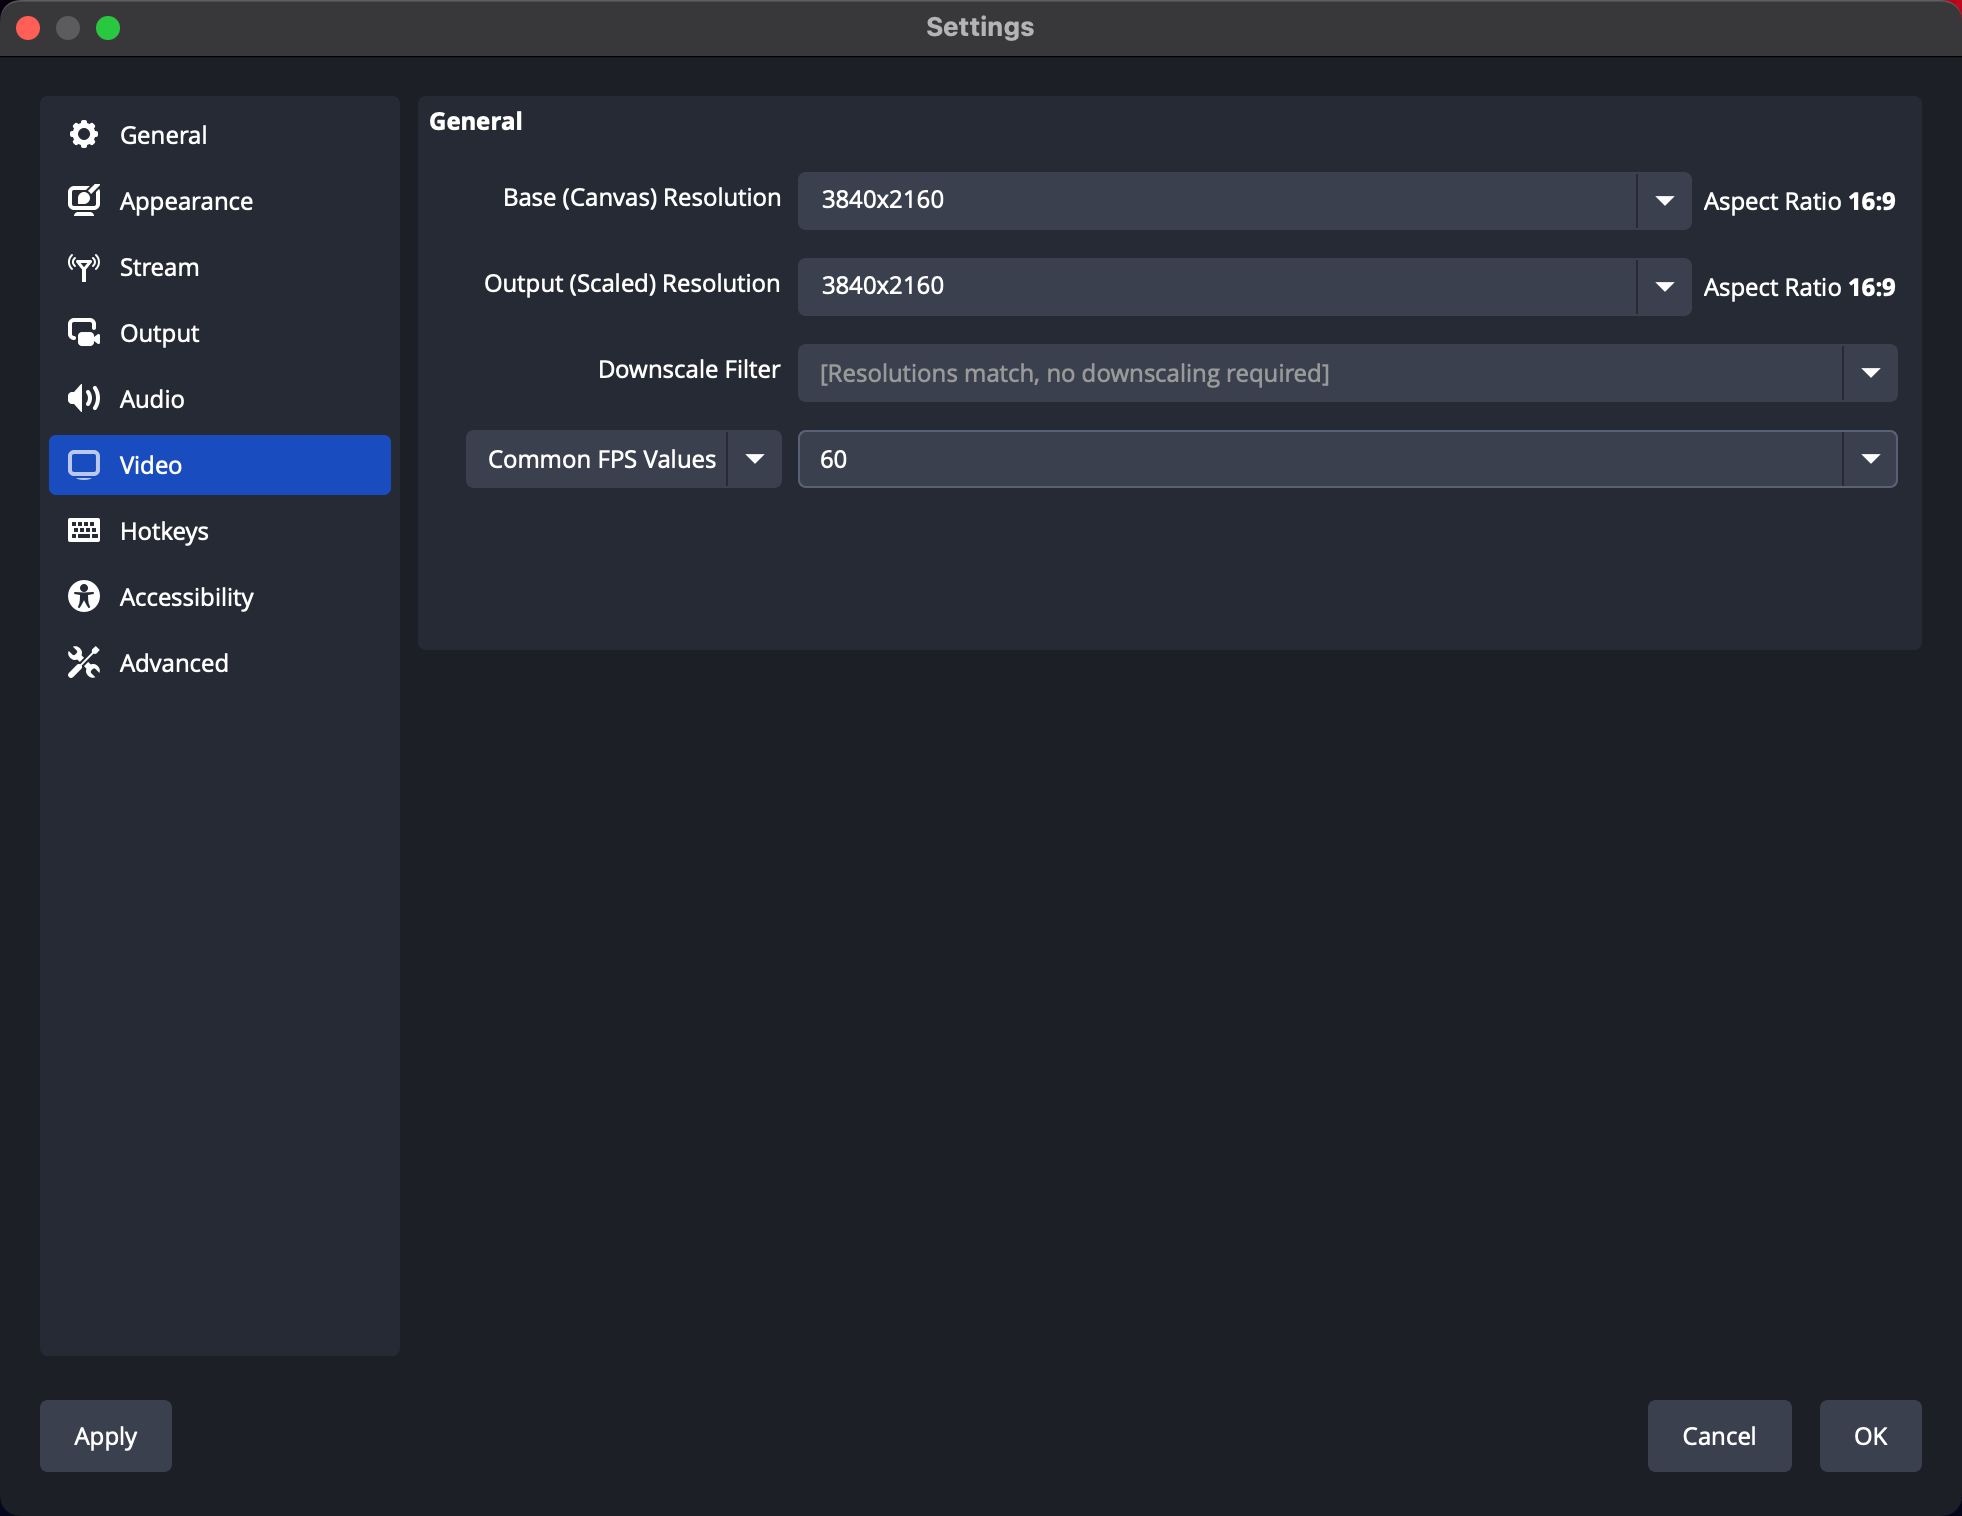The width and height of the screenshot is (1962, 1516).
Task: Click the Audio speaker icon
Action: click(x=84, y=399)
